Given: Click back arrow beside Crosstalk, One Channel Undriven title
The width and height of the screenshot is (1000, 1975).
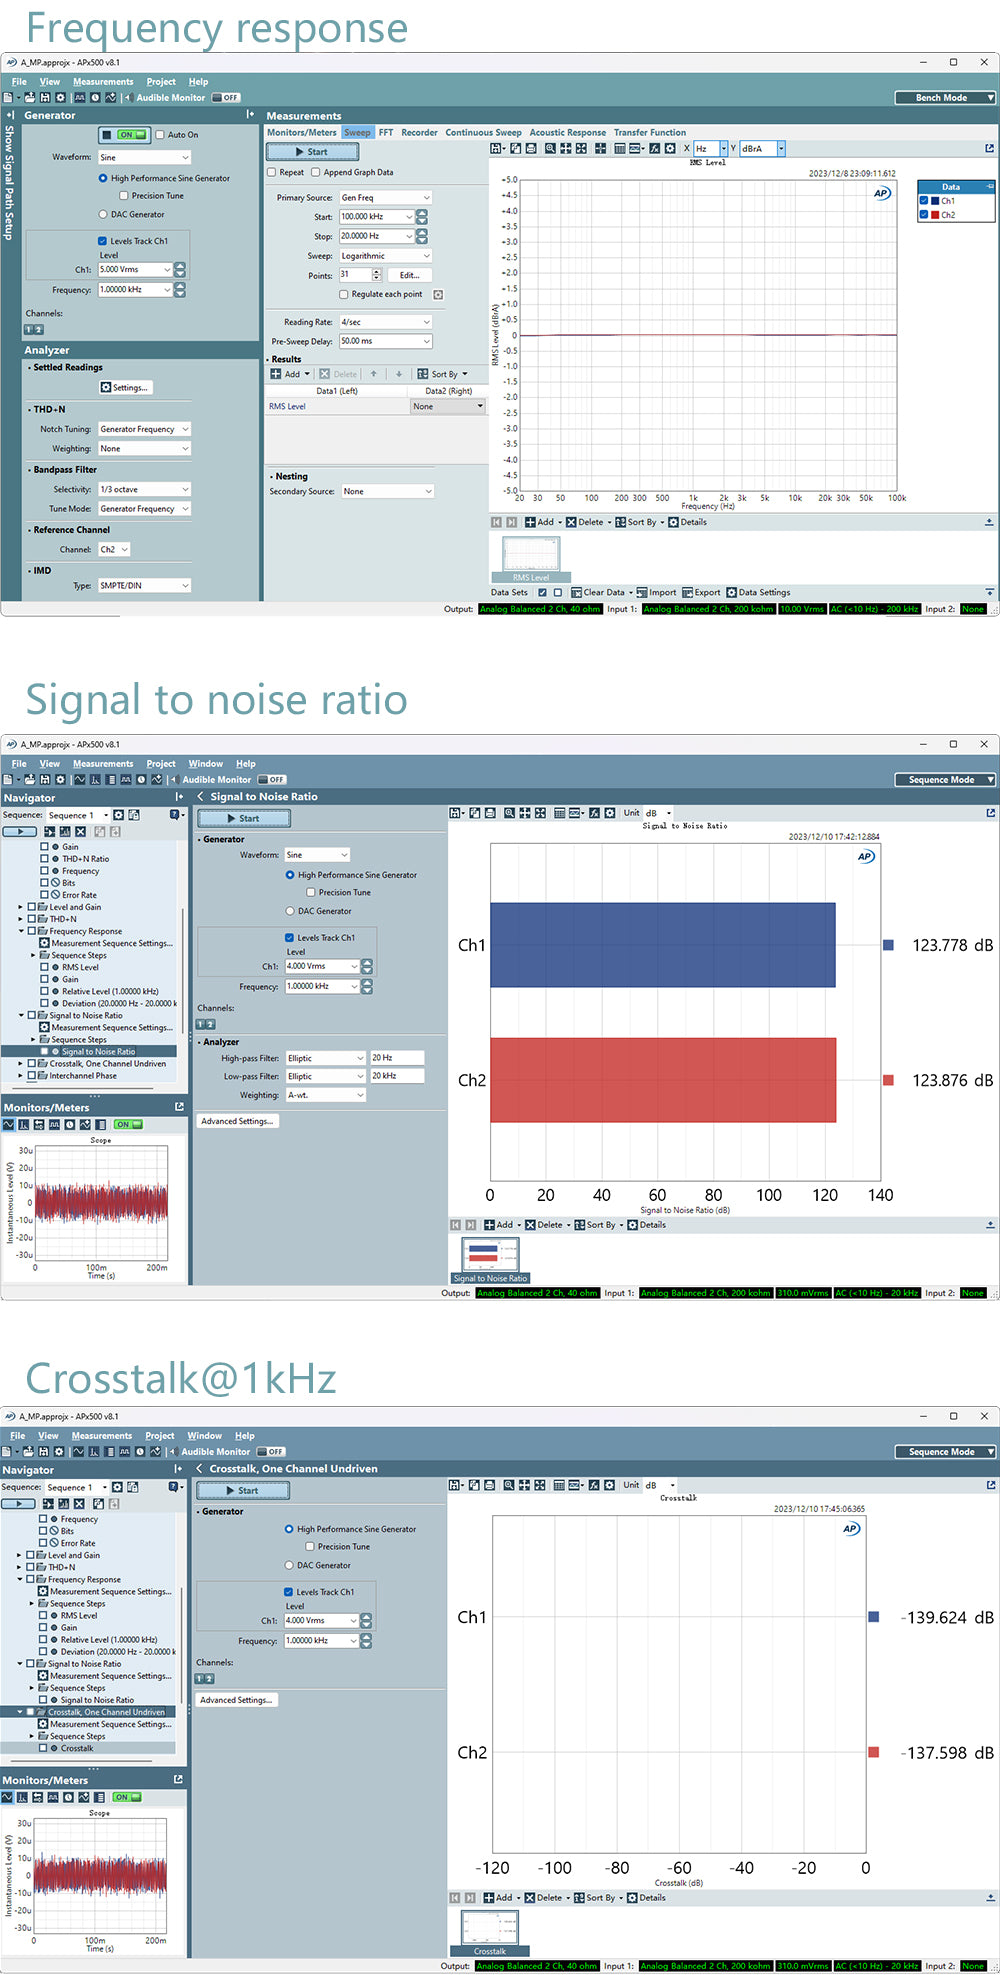Looking at the screenshot, I should pos(200,1468).
